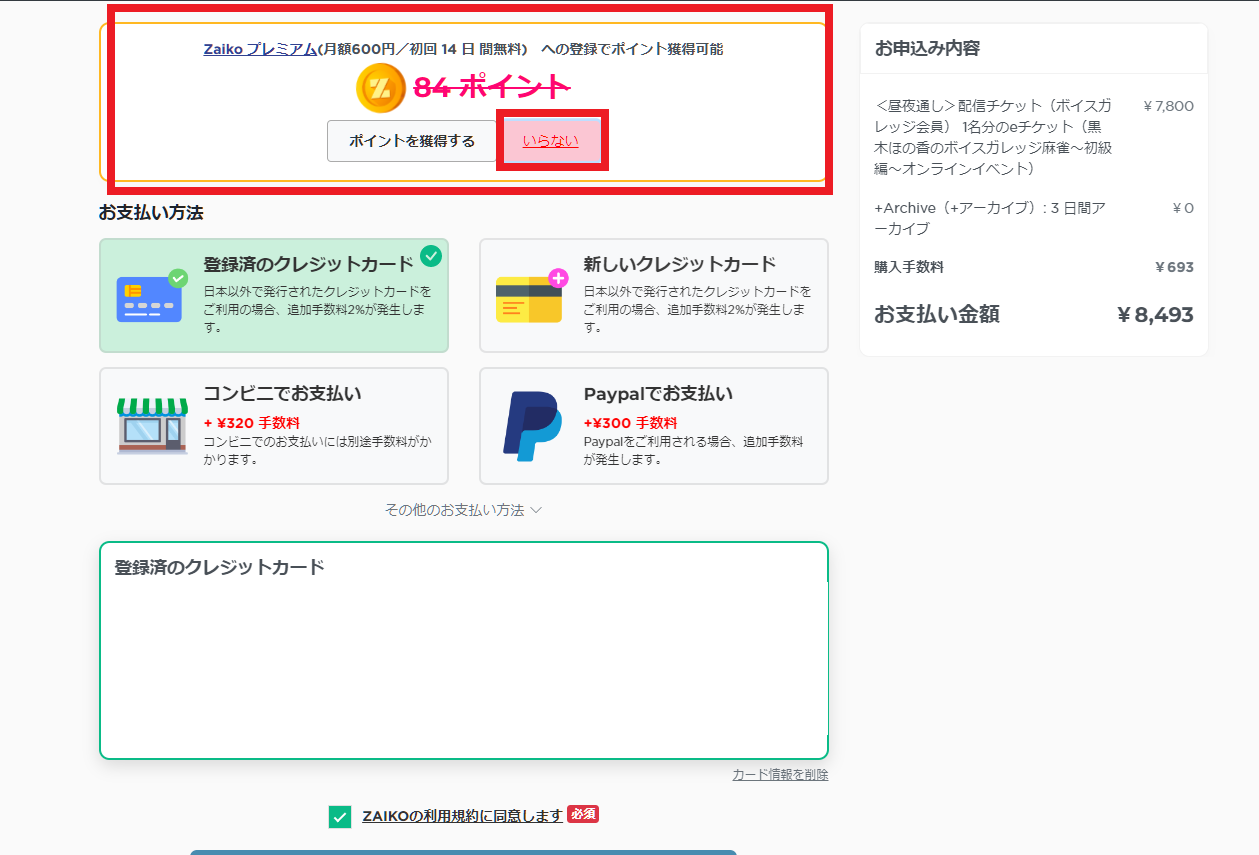Select コンビニでお支払い payment option
1259x855 pixels.
coord(274,426)
